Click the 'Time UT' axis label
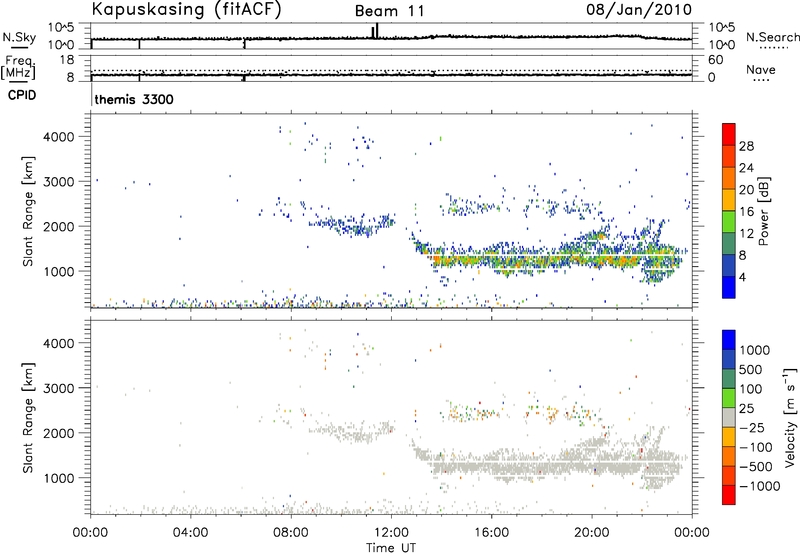The image size is (800, 554). (x=391, y=548)
